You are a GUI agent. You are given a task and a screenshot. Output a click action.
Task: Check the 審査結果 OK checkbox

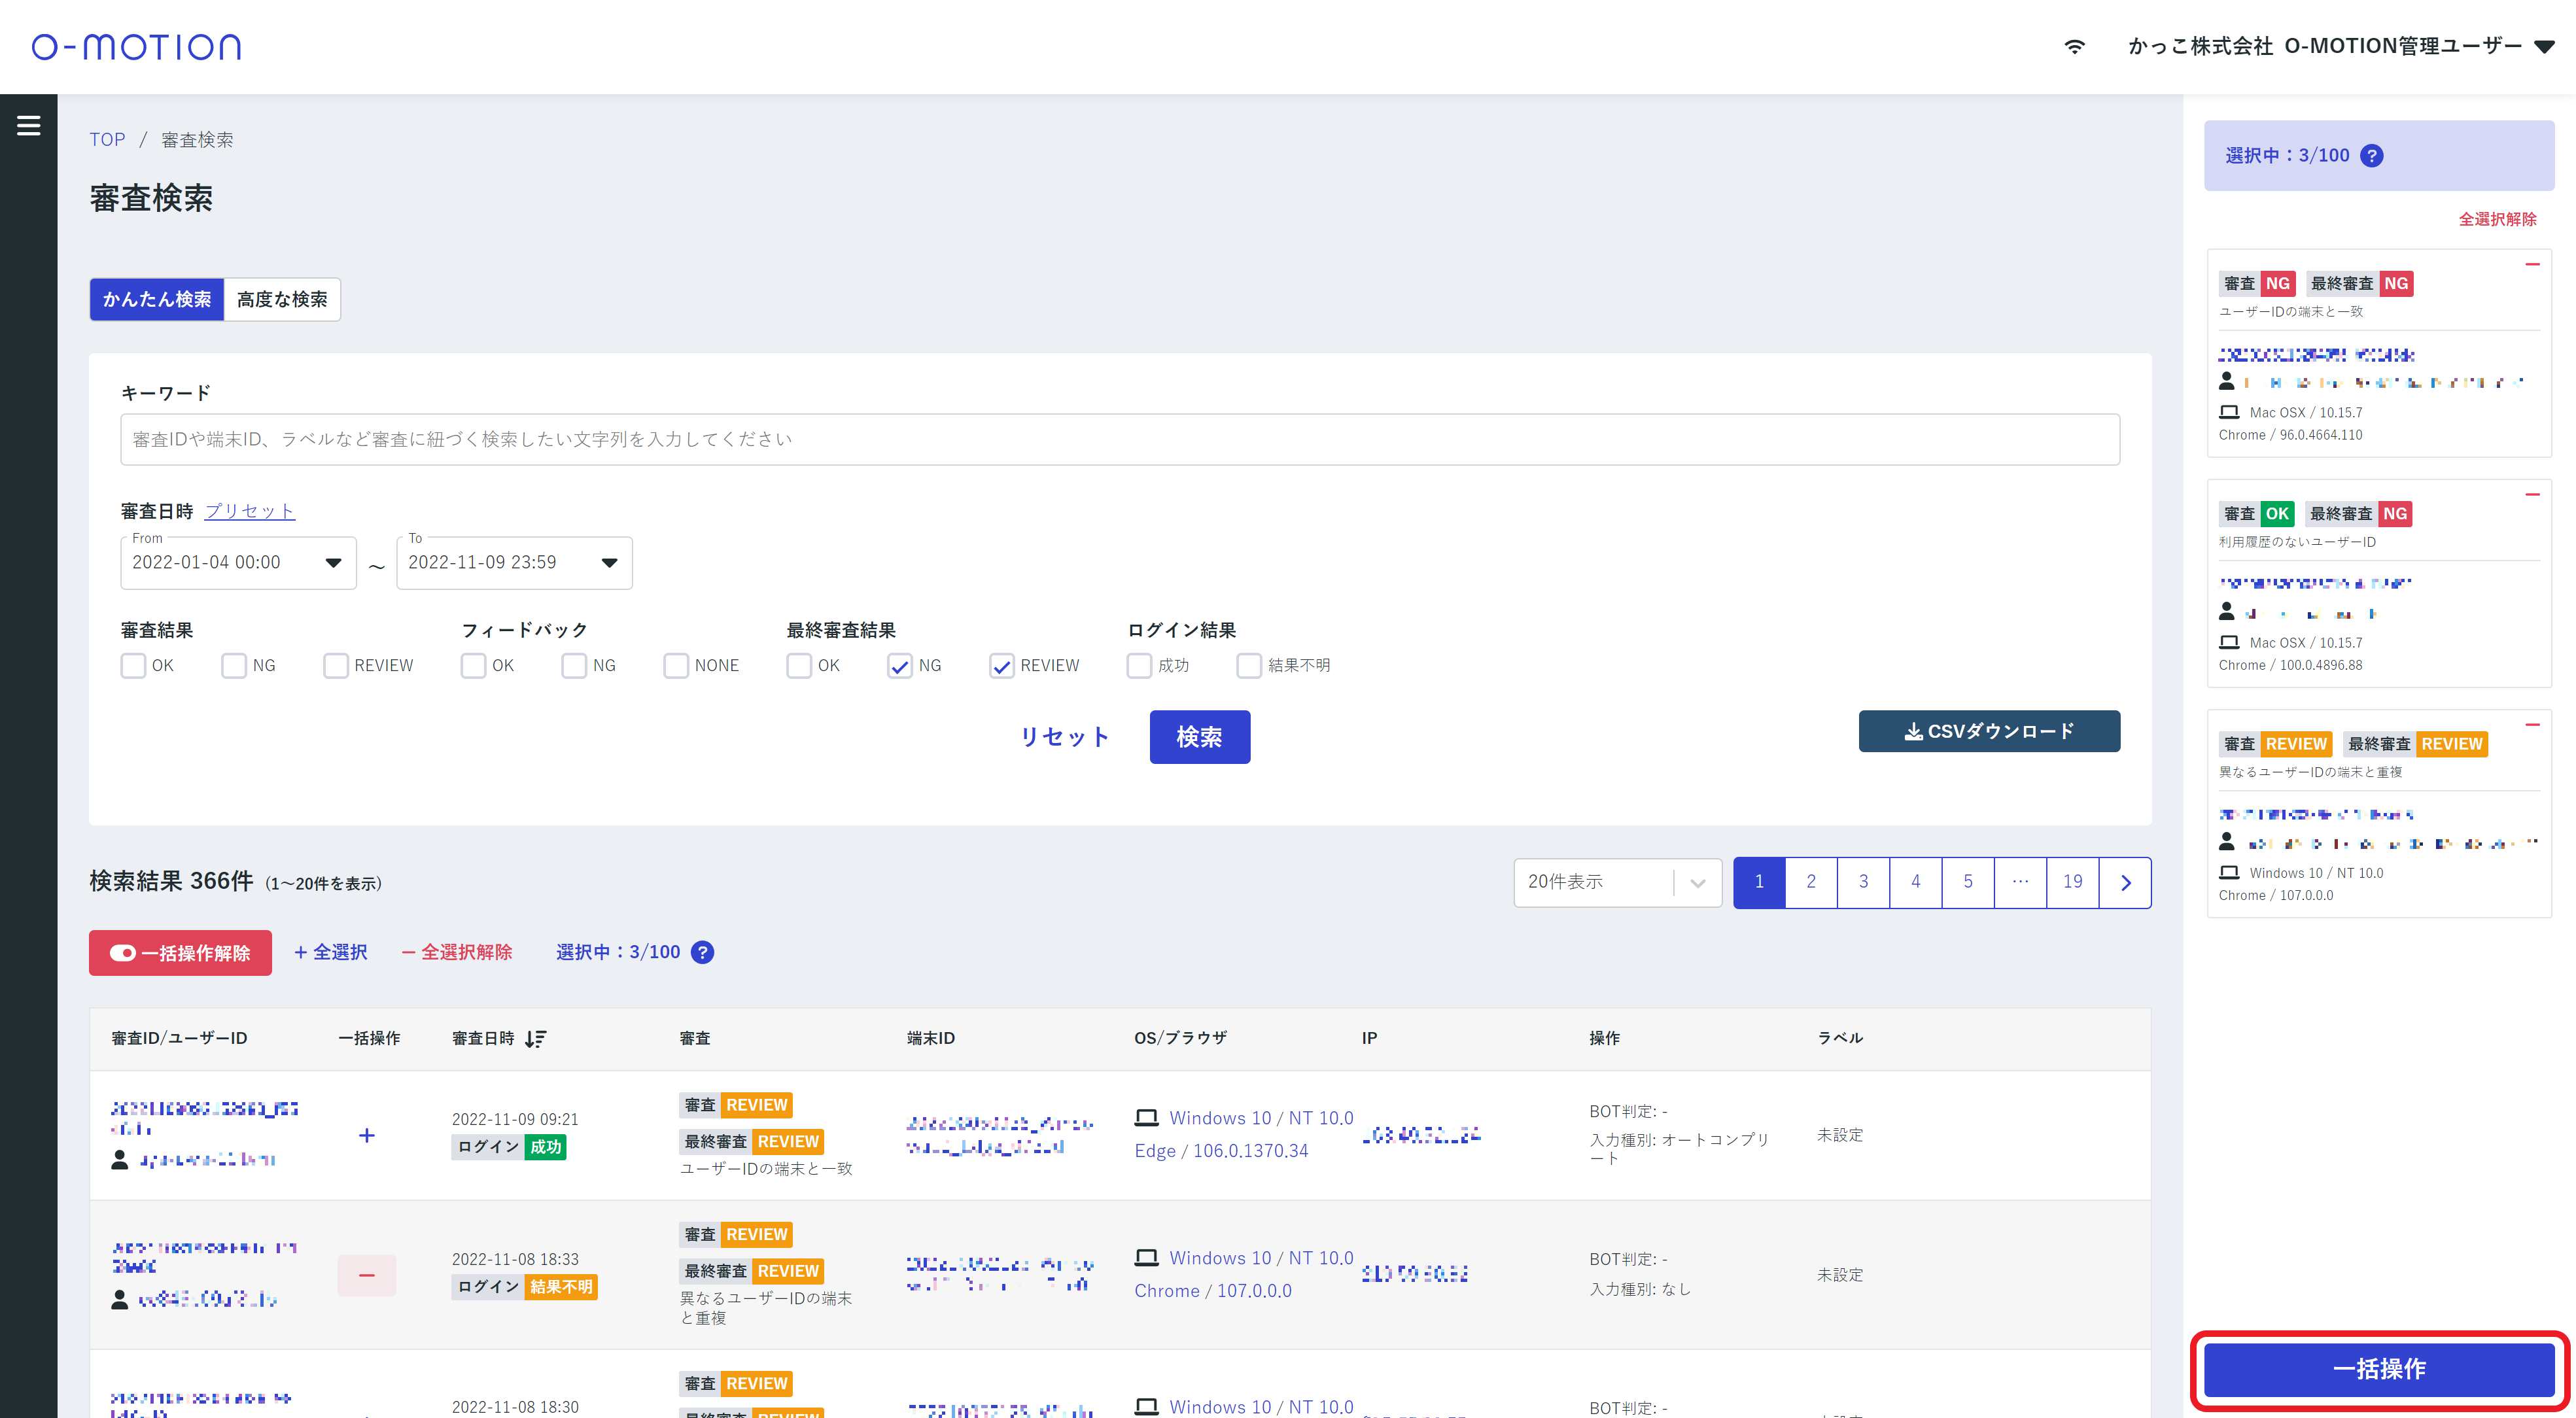pyautogui.click(x=133, y=666)
